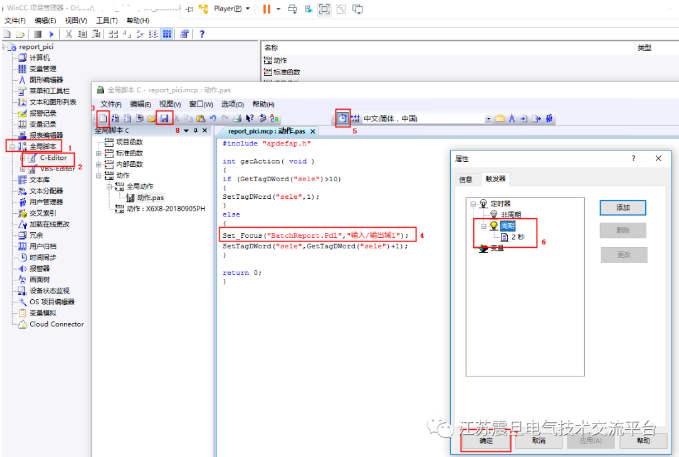Click the print icon in Global Script toolbar
The image size is (679, 457).
[x=237, y=118]
